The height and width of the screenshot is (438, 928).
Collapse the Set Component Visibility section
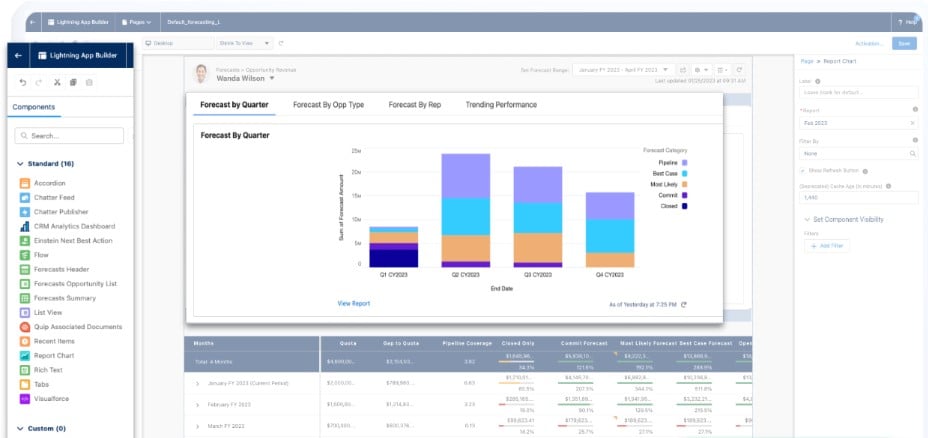(x=807, y=219)
